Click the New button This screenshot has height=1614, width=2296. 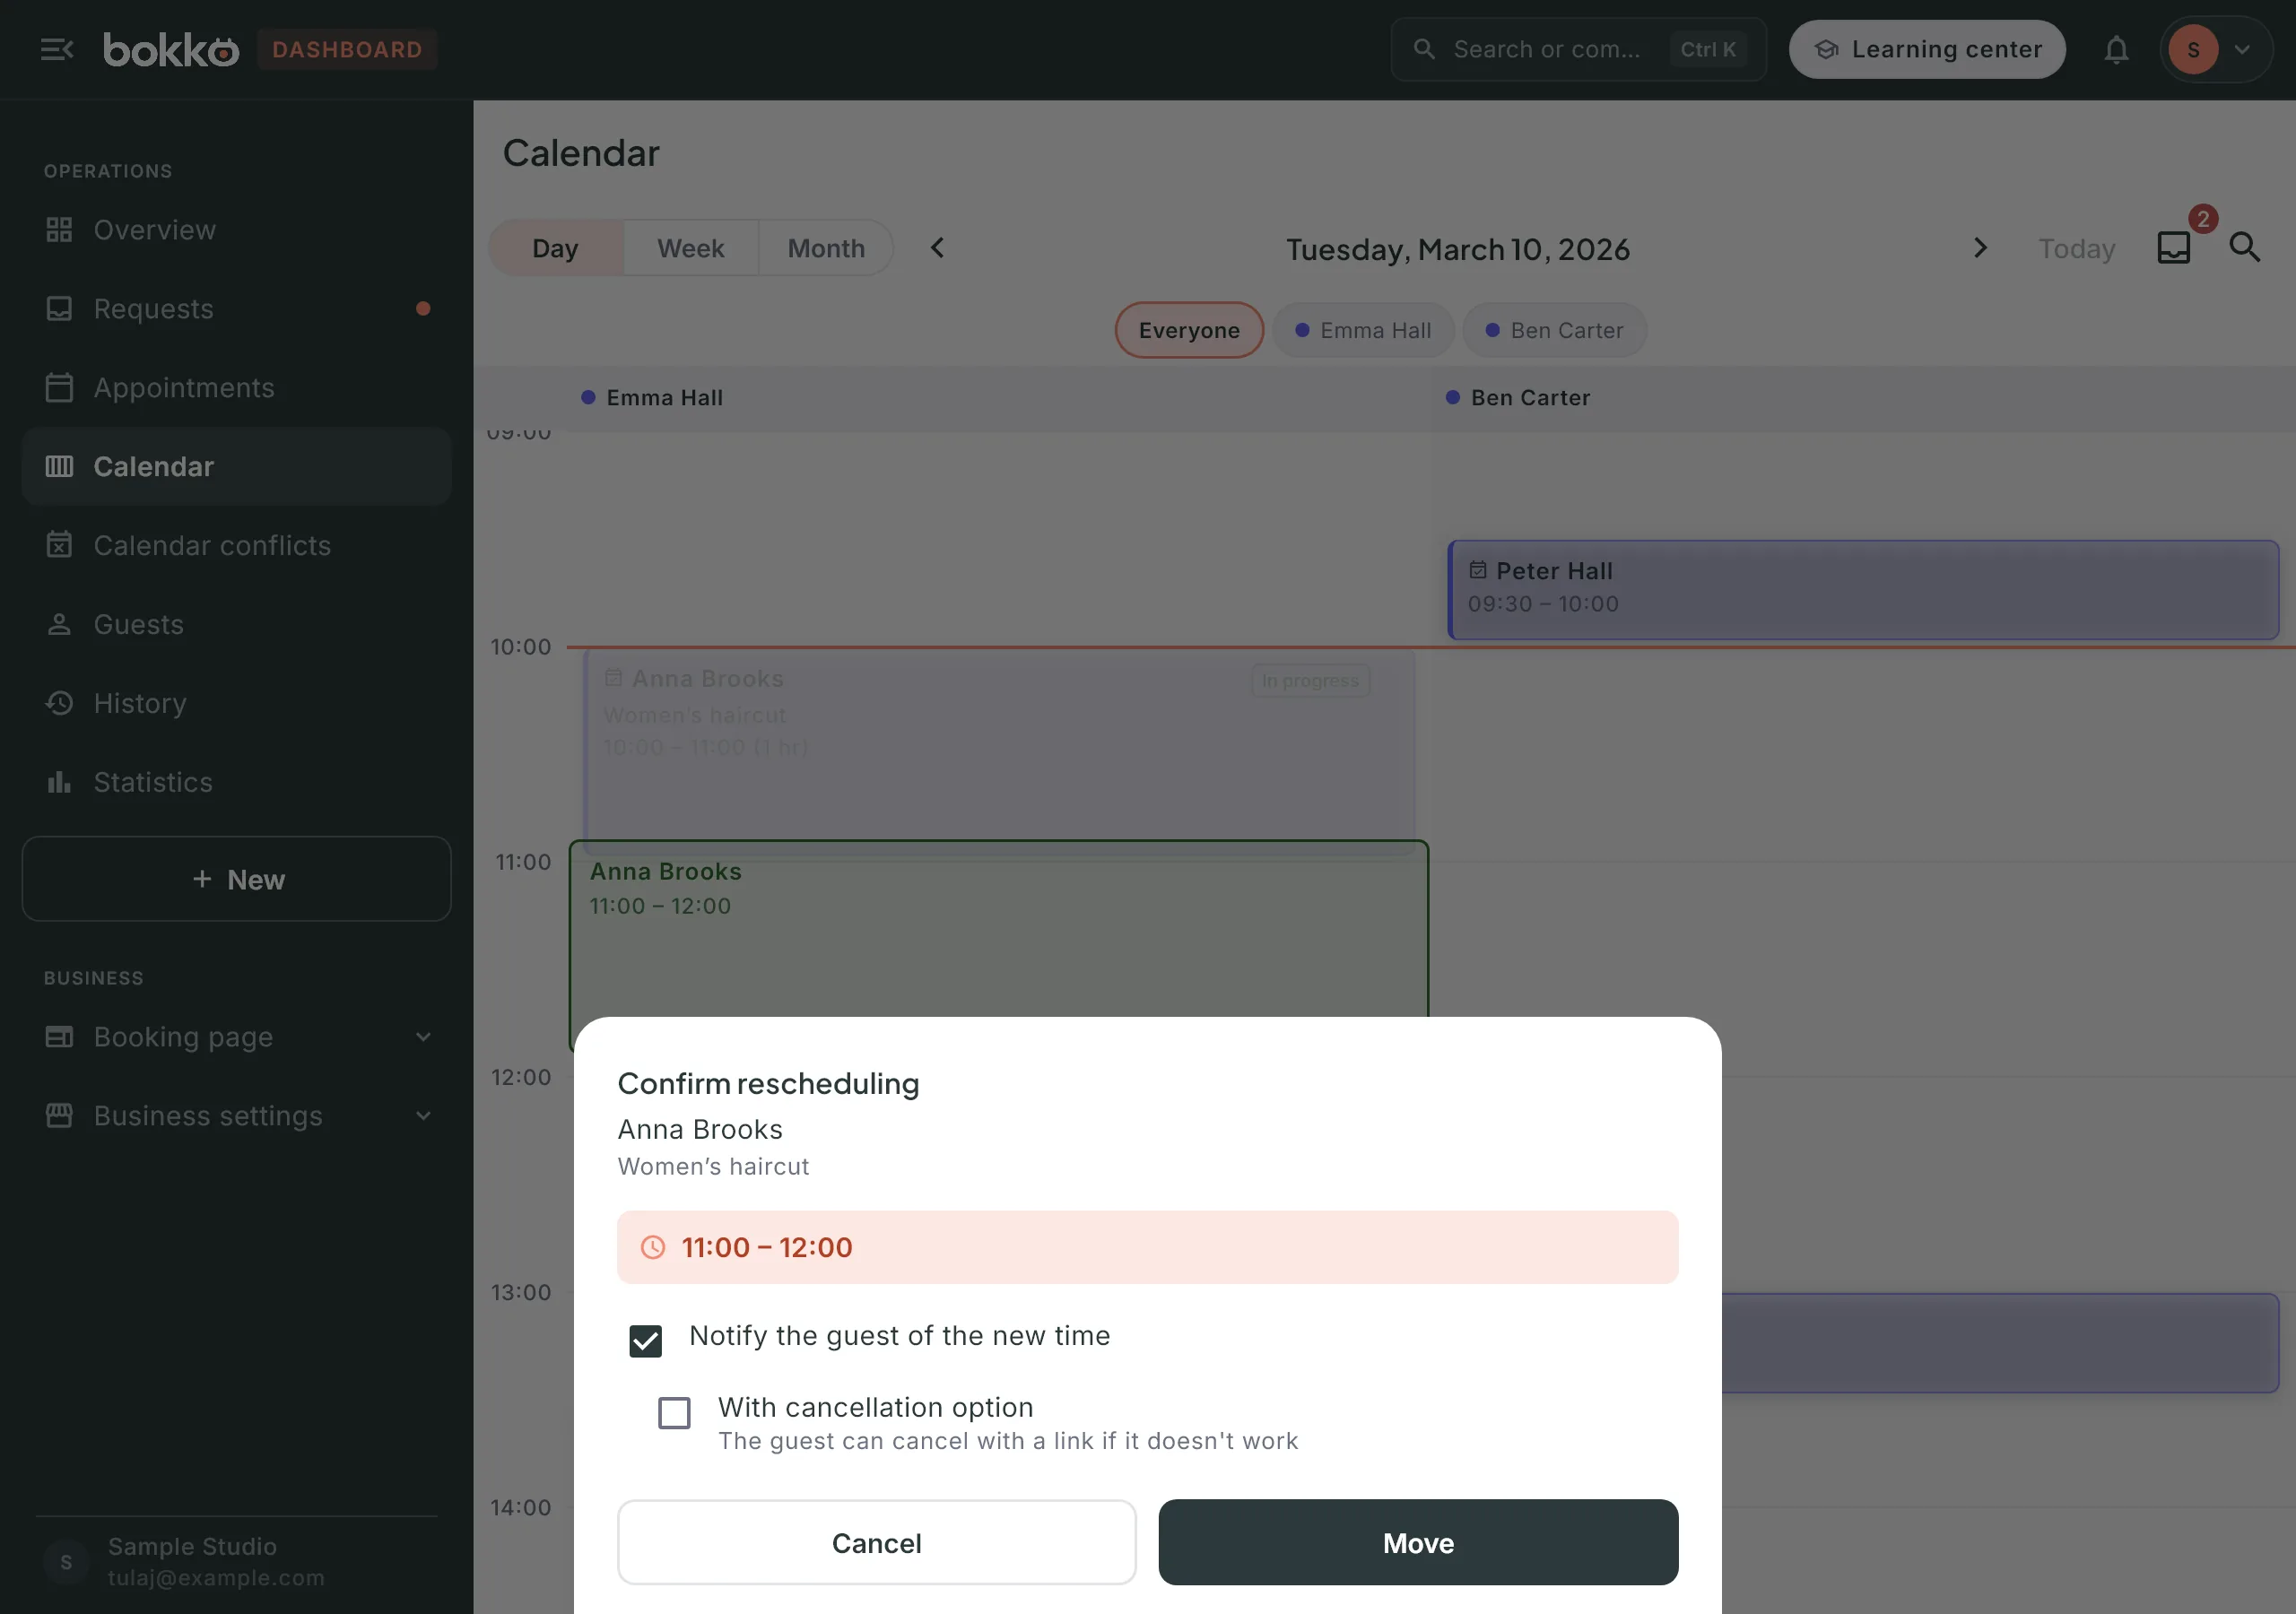236,879
